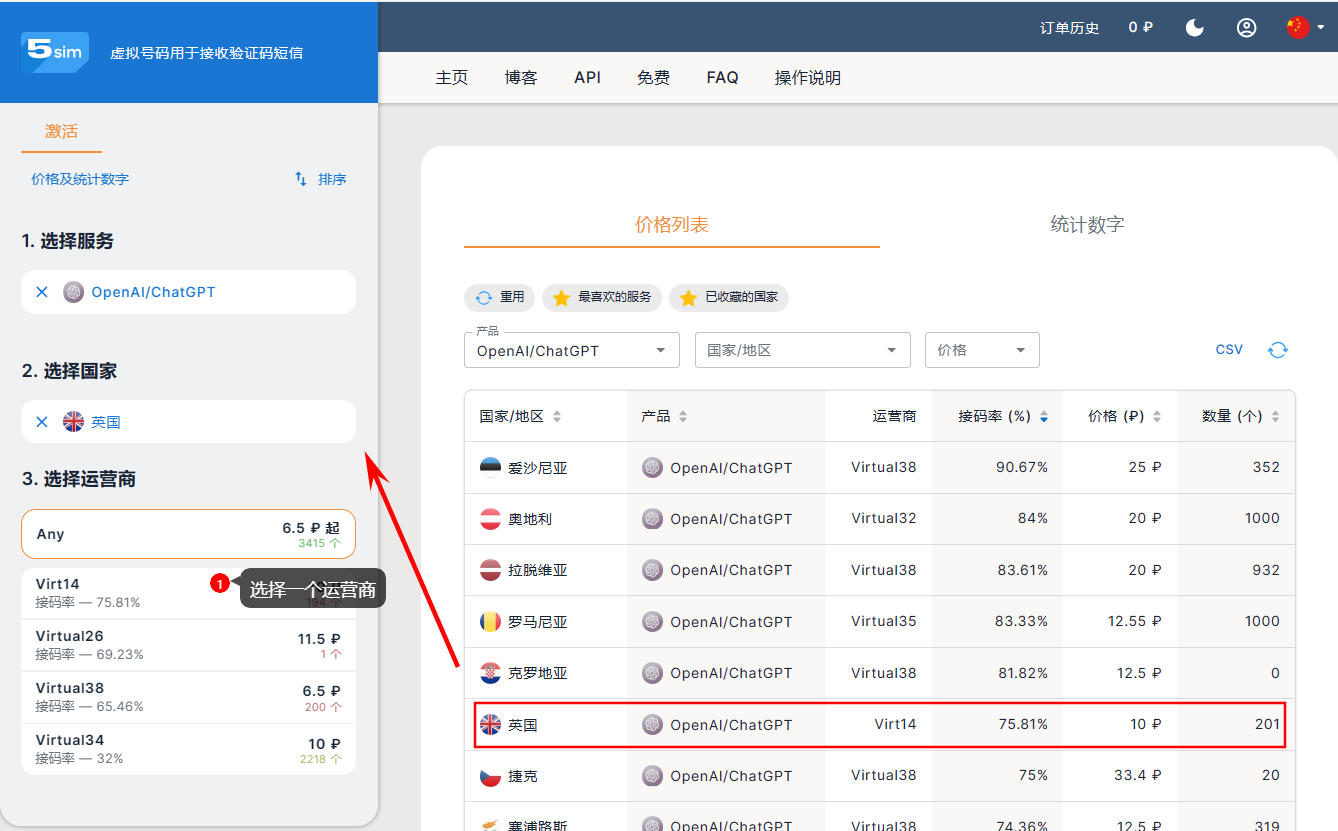Screen dimensions: 1338x831
Task: Select the Virtual38 operator option
Action: click(x=188, y=697)
